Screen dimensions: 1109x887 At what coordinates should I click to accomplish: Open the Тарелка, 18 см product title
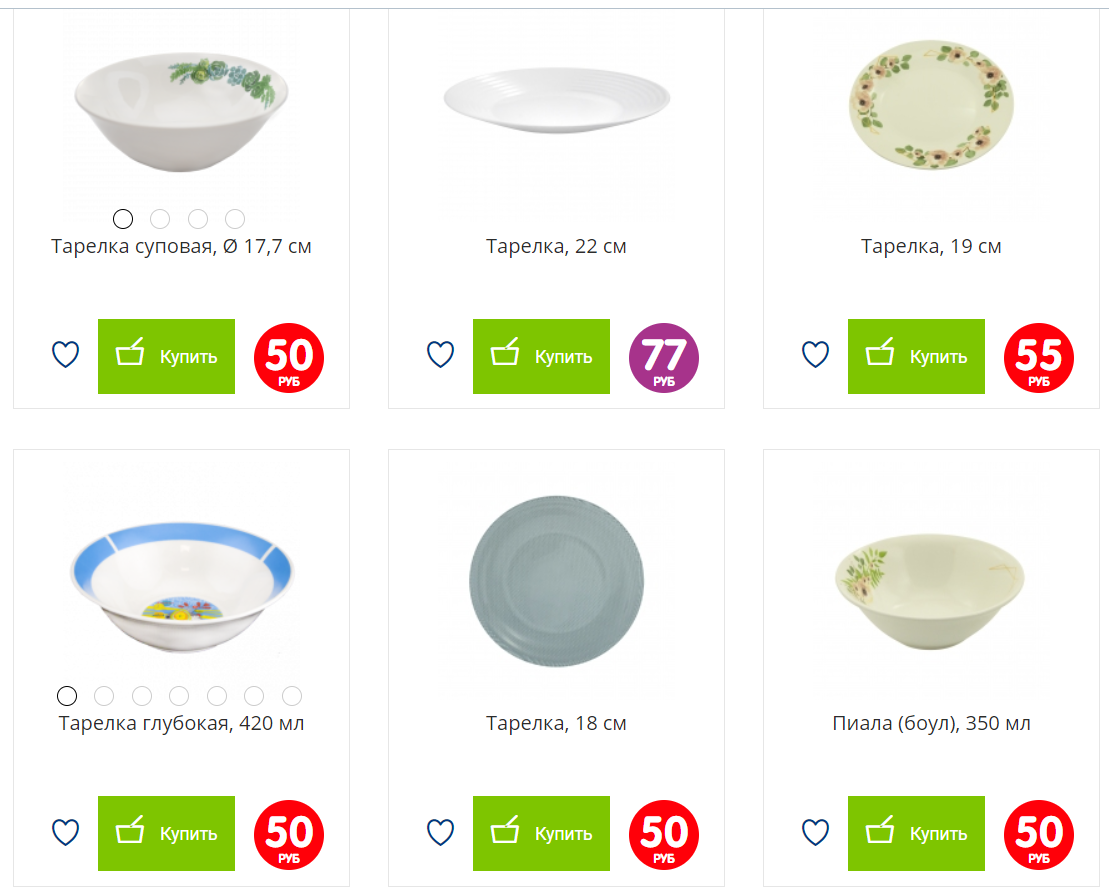[x=556, y=723]
